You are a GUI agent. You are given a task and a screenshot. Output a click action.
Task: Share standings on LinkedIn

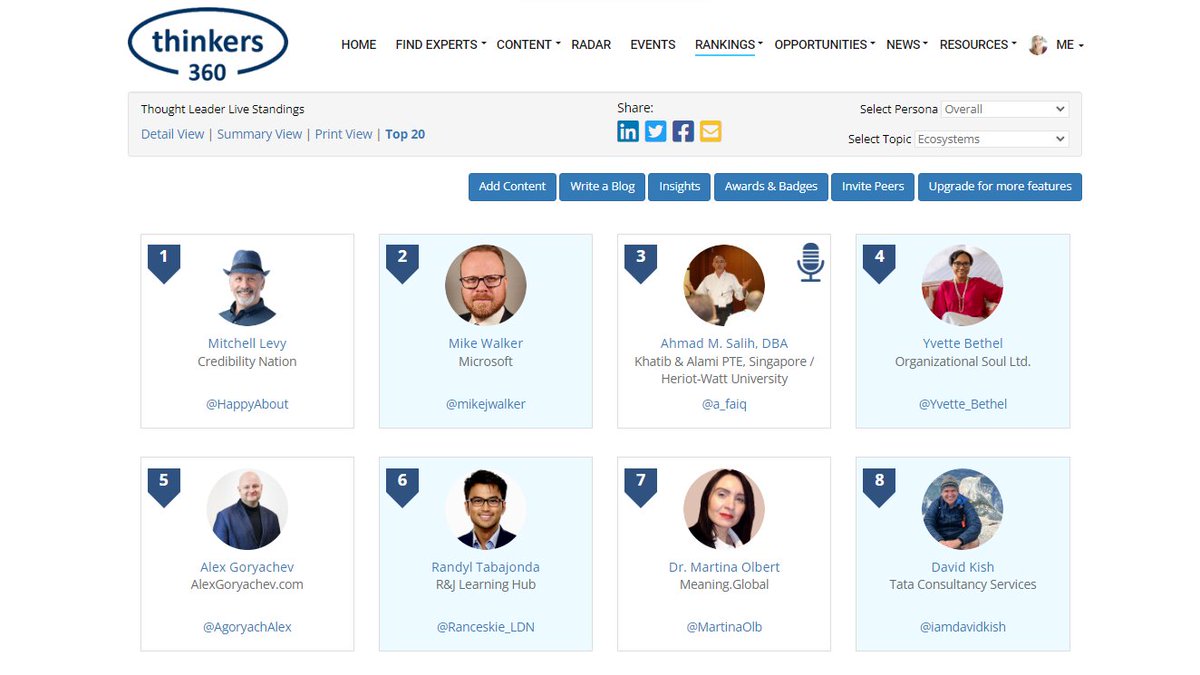click(x=628, y=131)
